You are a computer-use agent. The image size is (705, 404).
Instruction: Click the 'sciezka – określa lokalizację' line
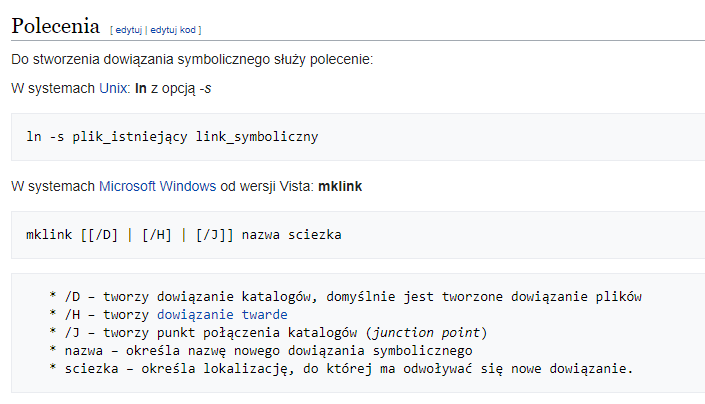(341, 369)
